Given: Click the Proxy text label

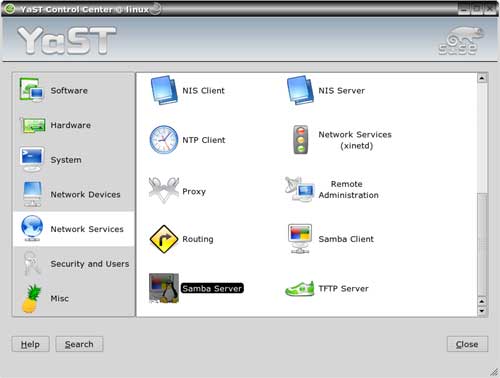Looking at the screenshot, I should tap(194, 192).
